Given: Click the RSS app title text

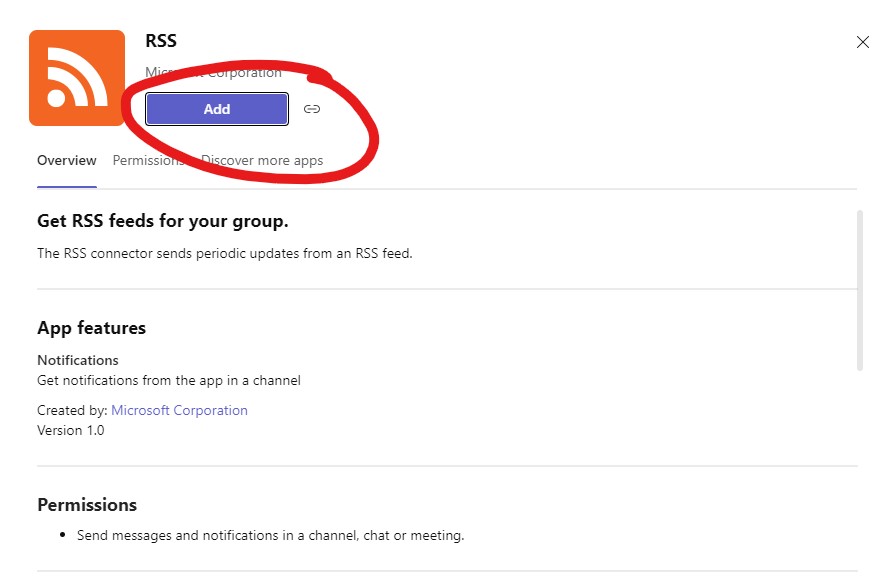Looking at the screenshot, I should coord(161,41).
